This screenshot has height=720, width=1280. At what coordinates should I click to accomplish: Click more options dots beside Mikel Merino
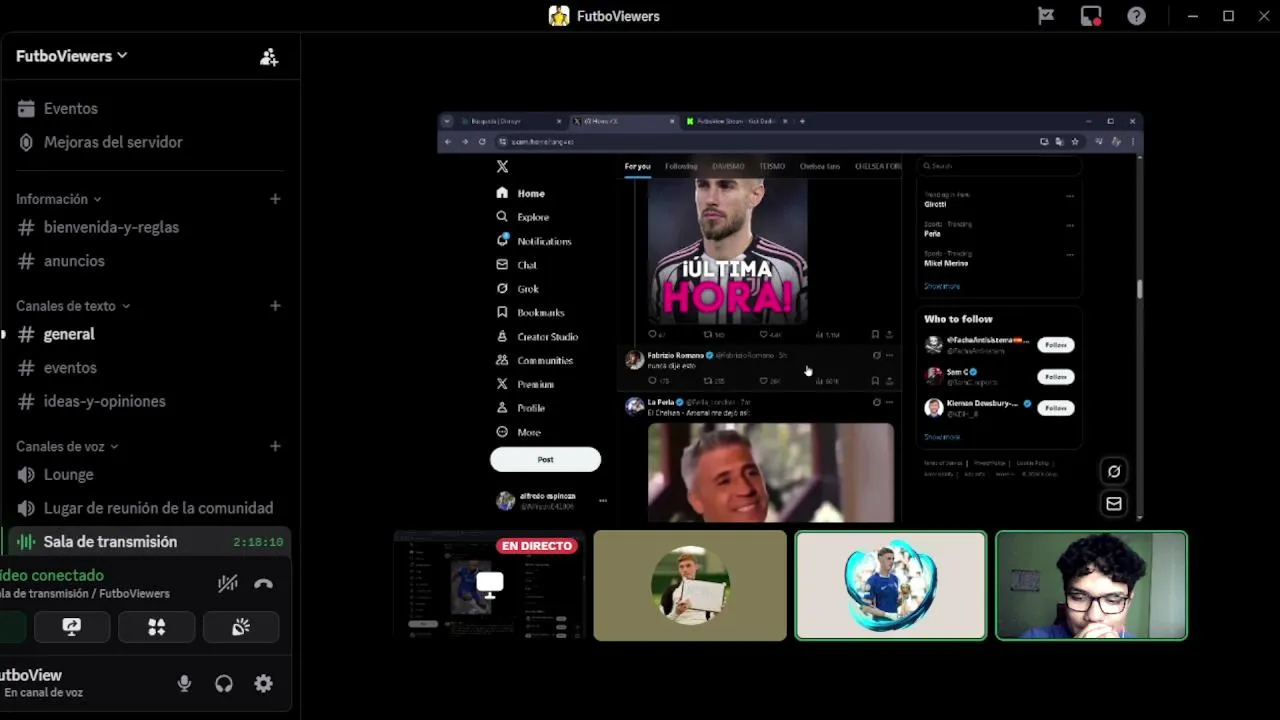pyautogui.click(x=1070, y=254)
